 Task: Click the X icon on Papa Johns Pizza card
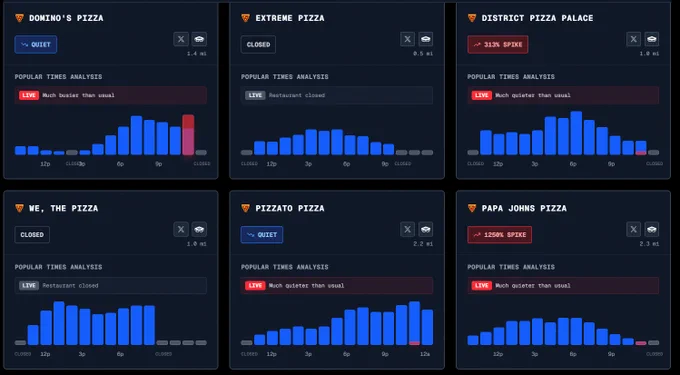(x=634, y=229)
